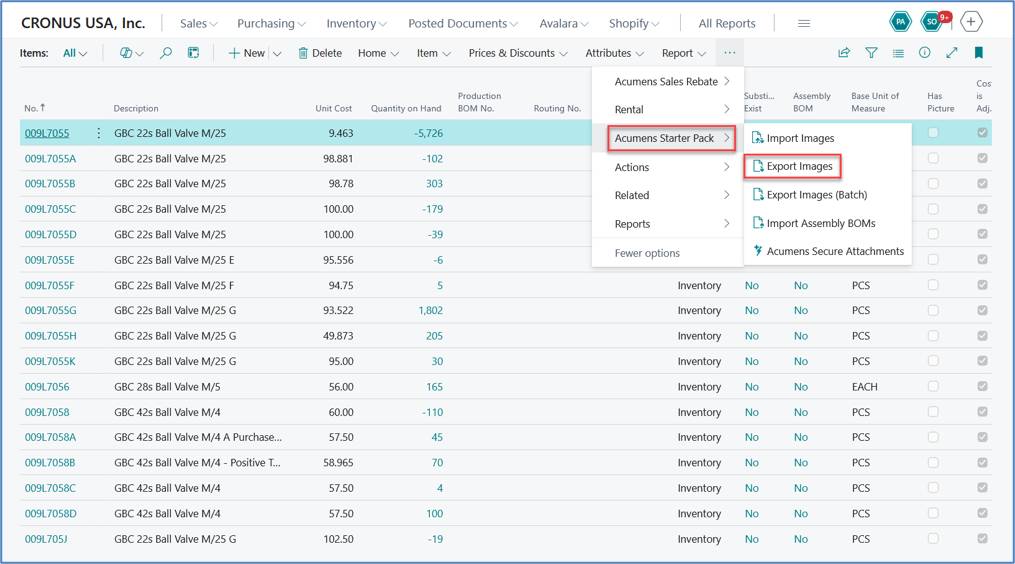Click the share page icon
This screenshot has height=564, width=1015.
pos(844,53)
